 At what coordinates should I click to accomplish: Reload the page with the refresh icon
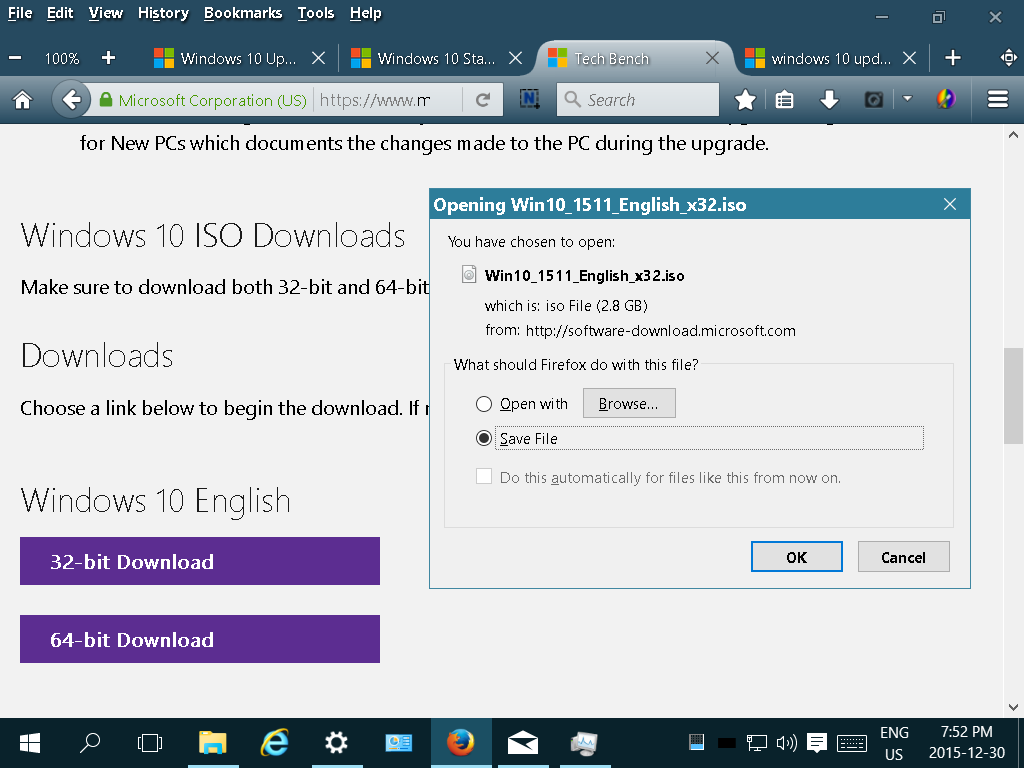[x=483, y=100]
